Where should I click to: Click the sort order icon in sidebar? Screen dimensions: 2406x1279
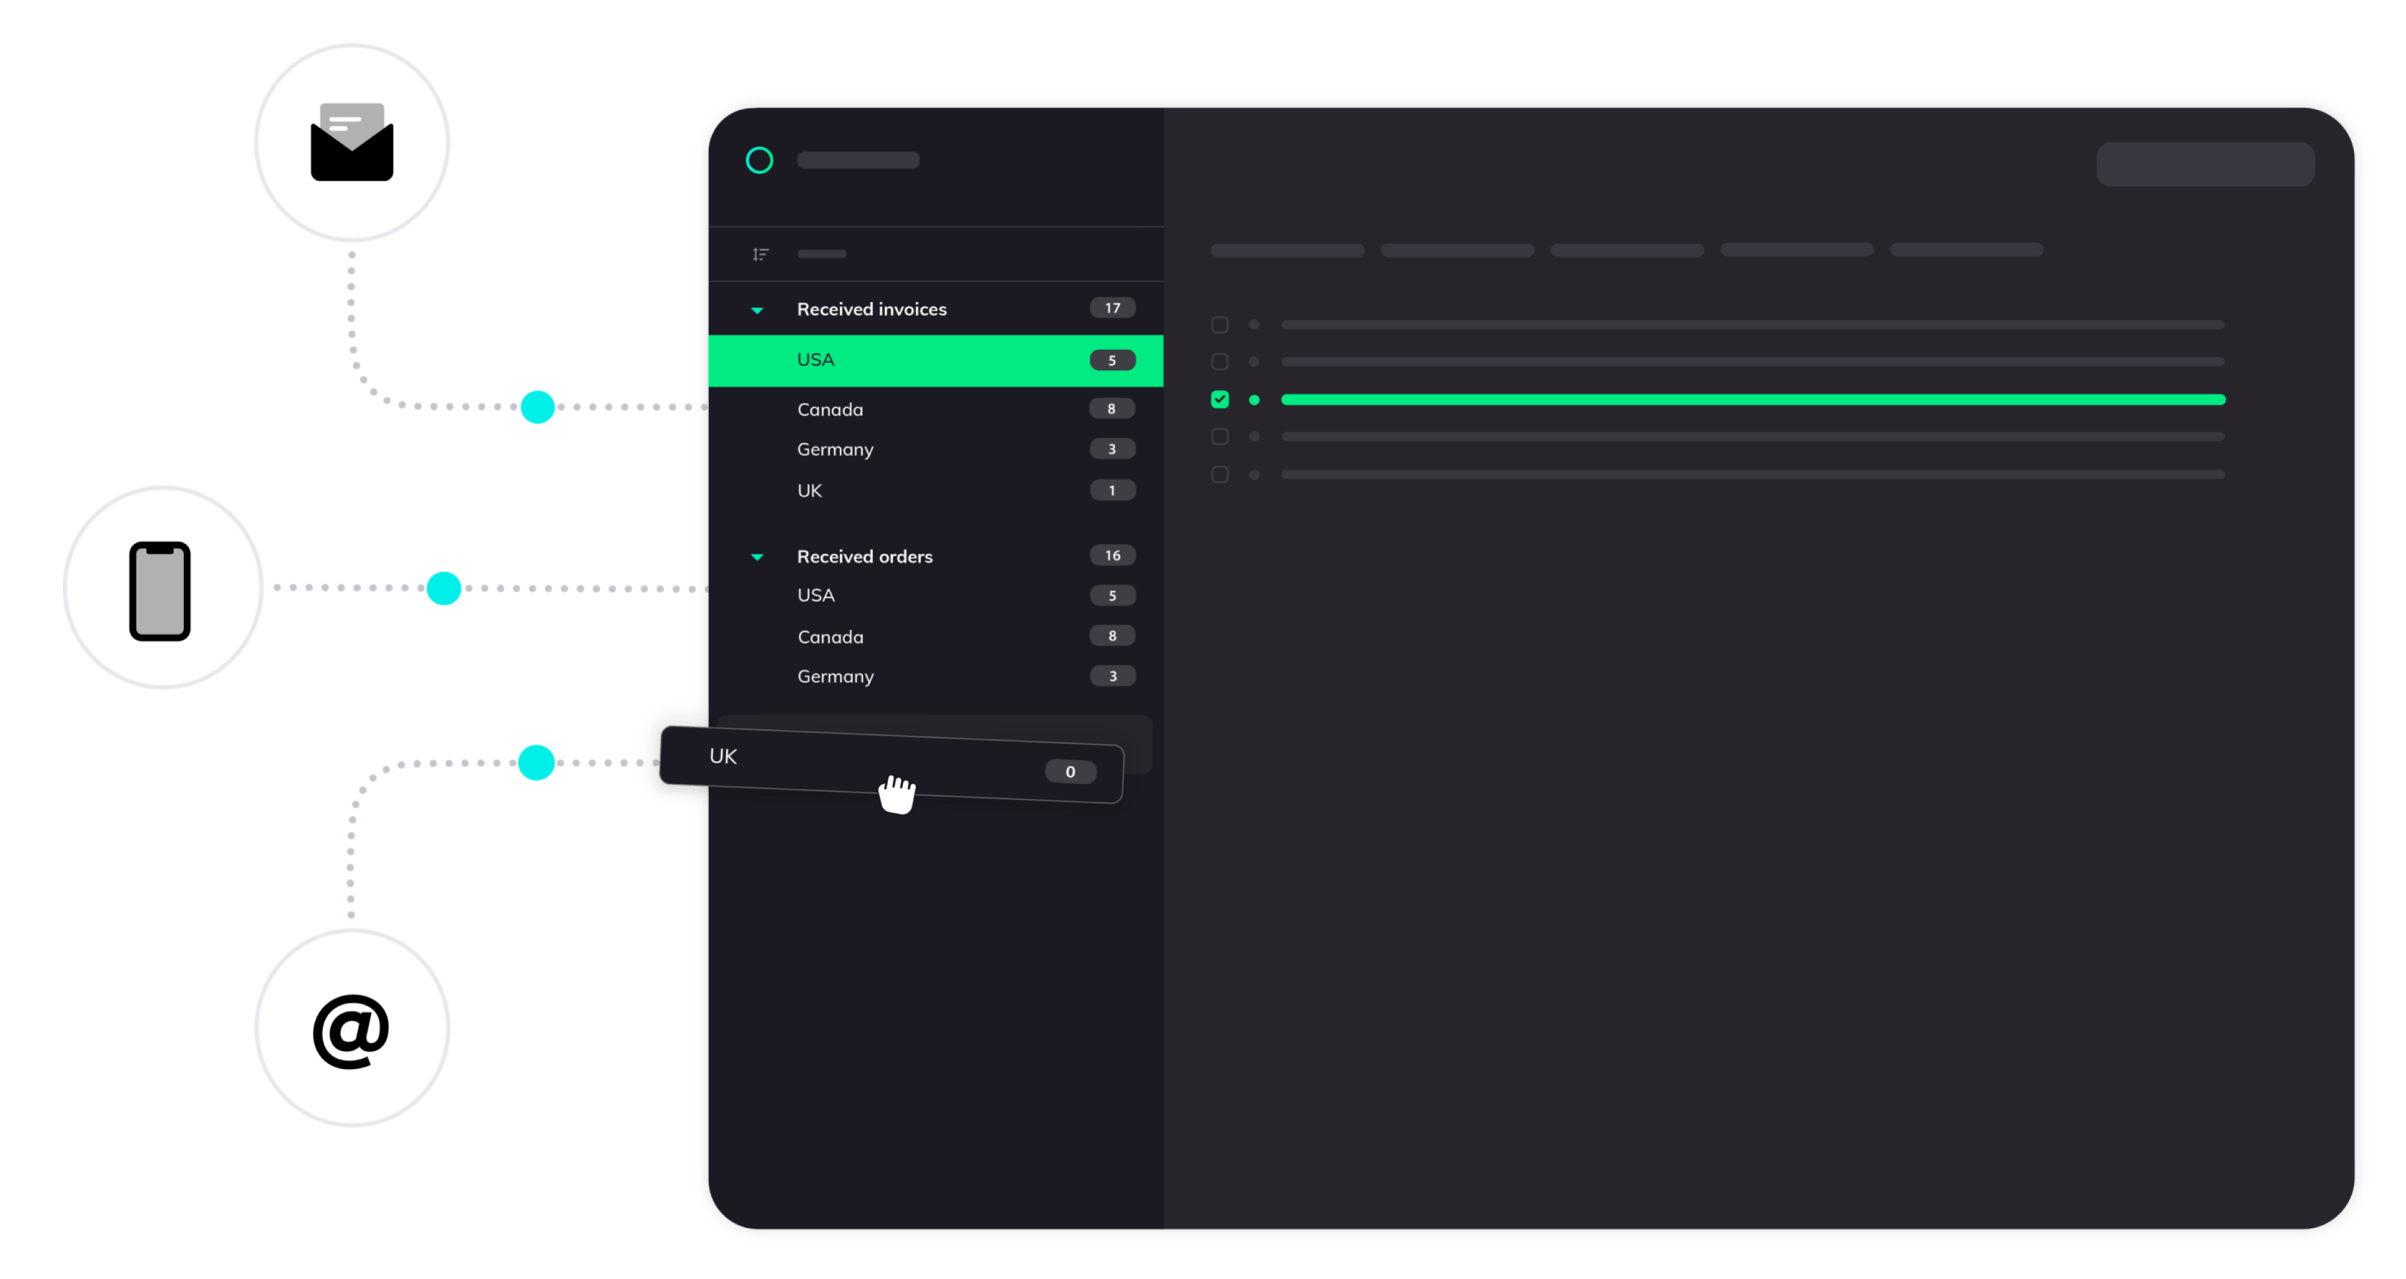pyautogui.click(x=761, y=254)
